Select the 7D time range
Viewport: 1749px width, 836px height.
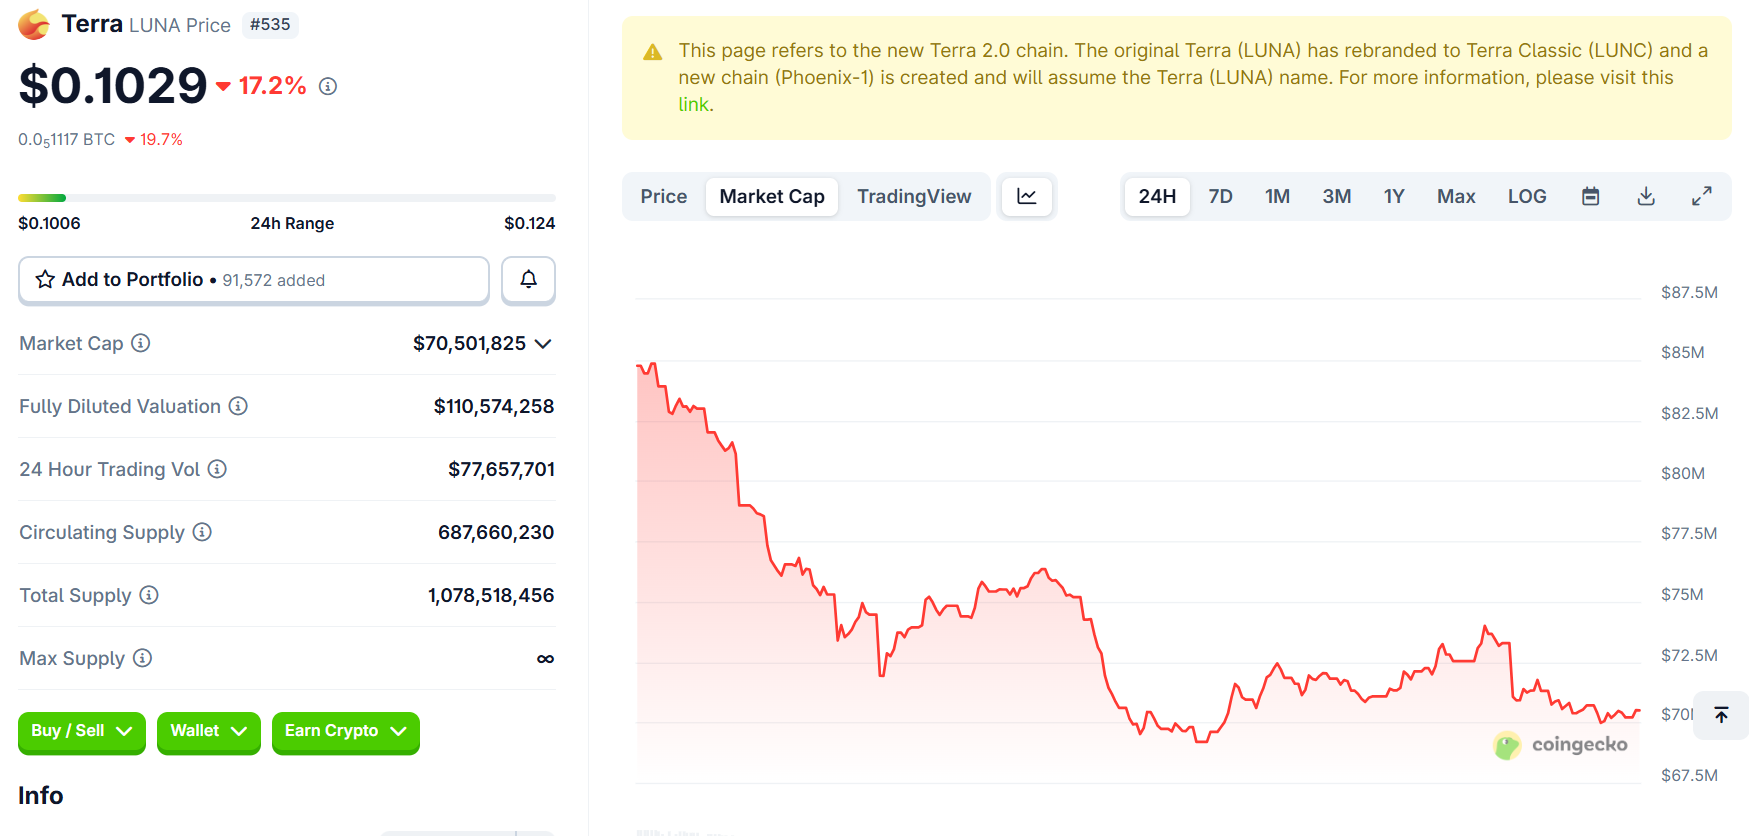click(x=1220, y=197)
